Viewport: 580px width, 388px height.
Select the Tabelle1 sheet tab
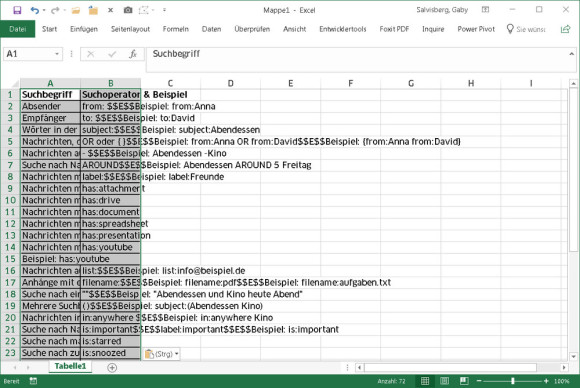click(x=70, y=366)
